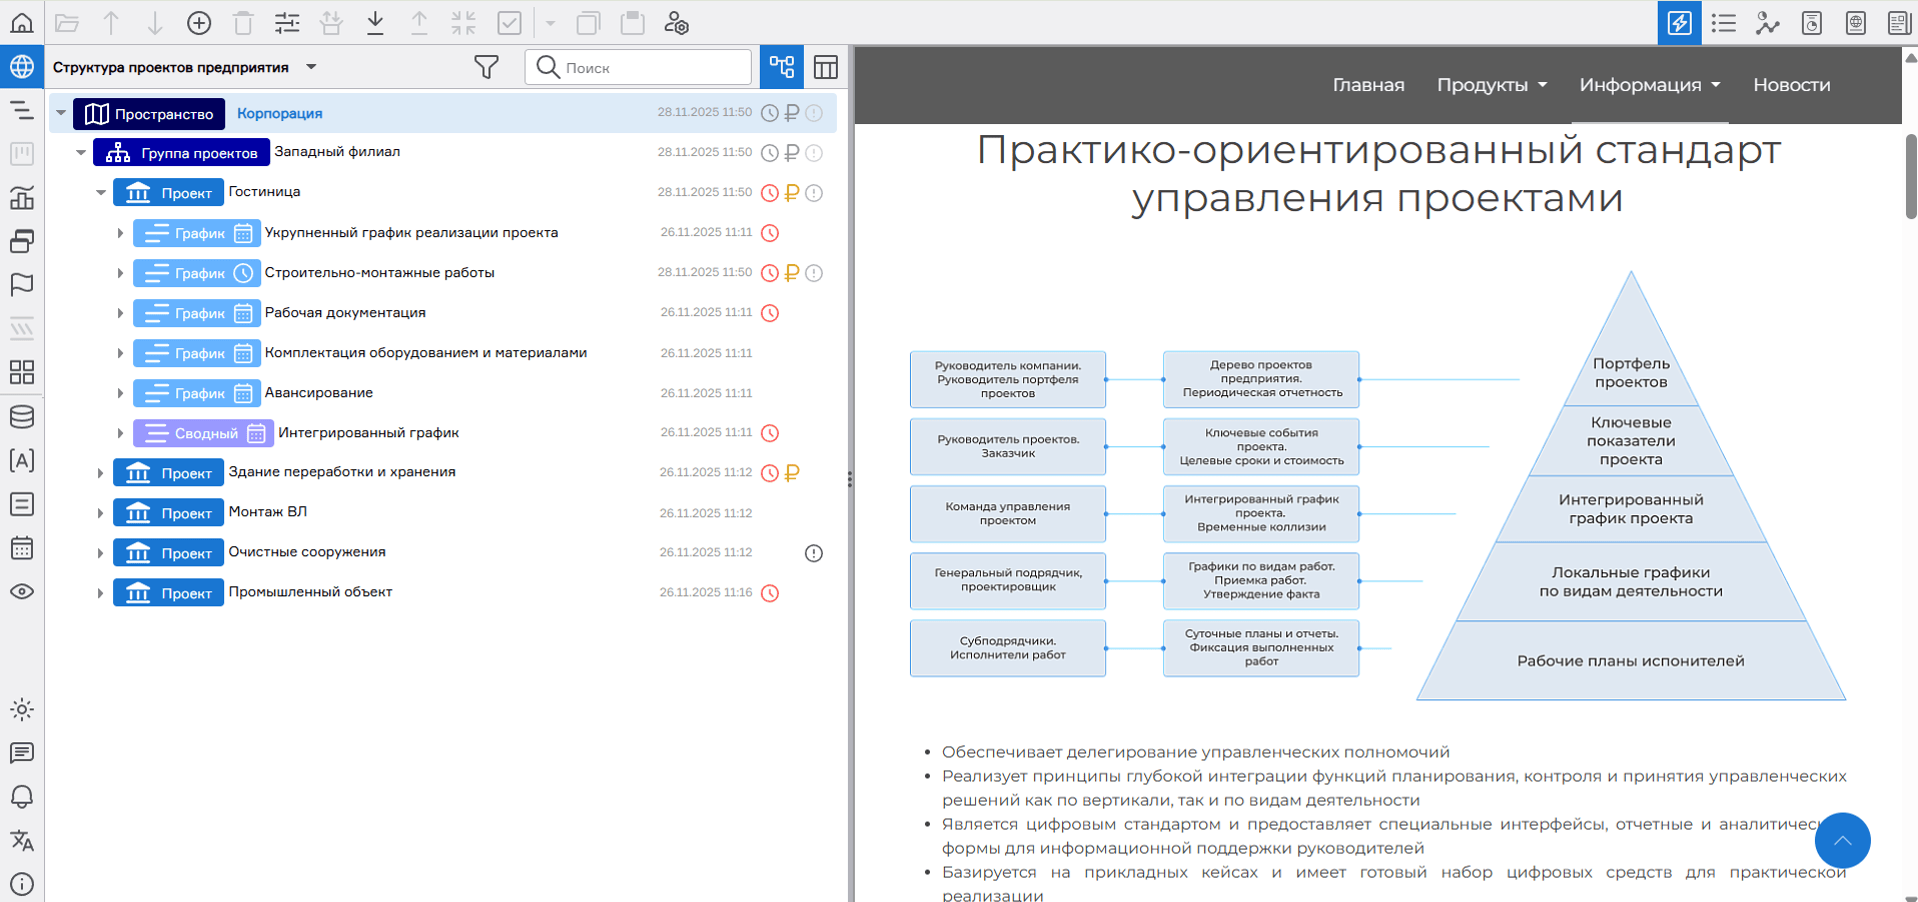Click the Новости navigation link
Viewport: 1918px width, 902px height.
point(1791,85)
